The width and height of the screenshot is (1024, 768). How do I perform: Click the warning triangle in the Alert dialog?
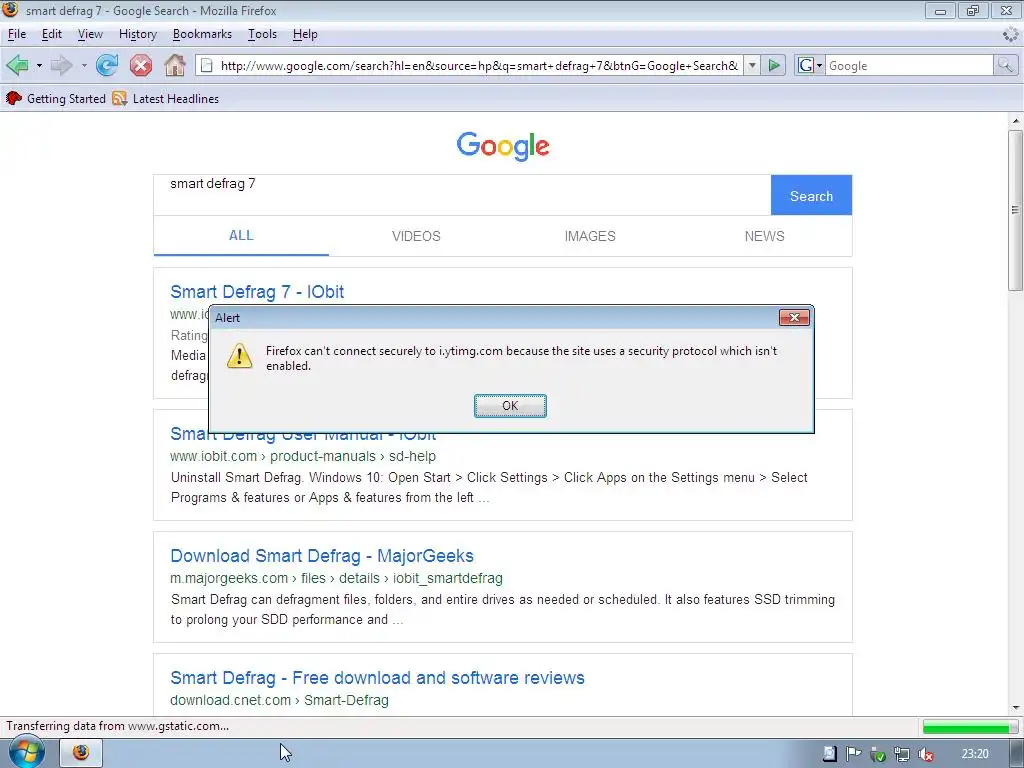pos(240,356)
